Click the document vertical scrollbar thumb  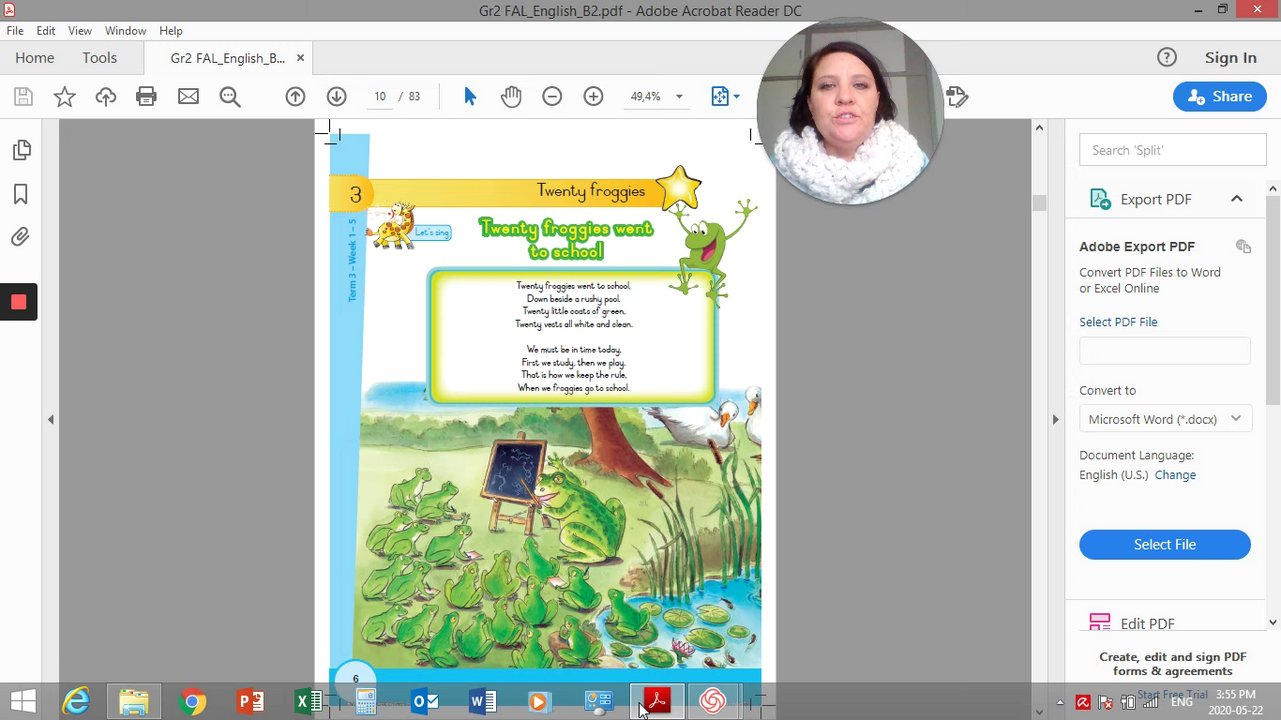(1039, 203)
